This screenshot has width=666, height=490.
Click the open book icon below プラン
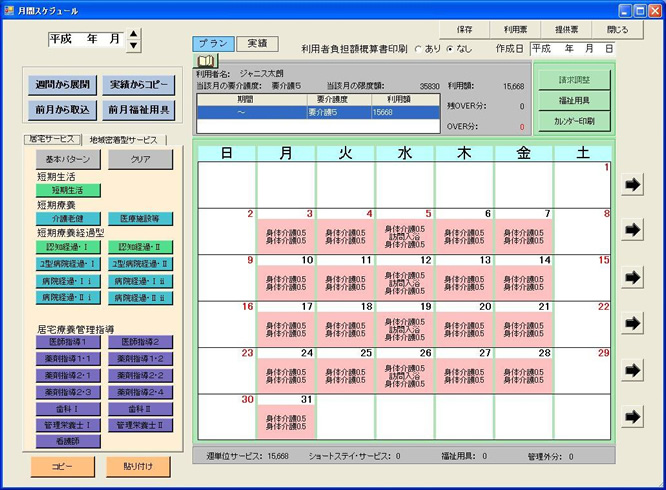coord(207,62)
